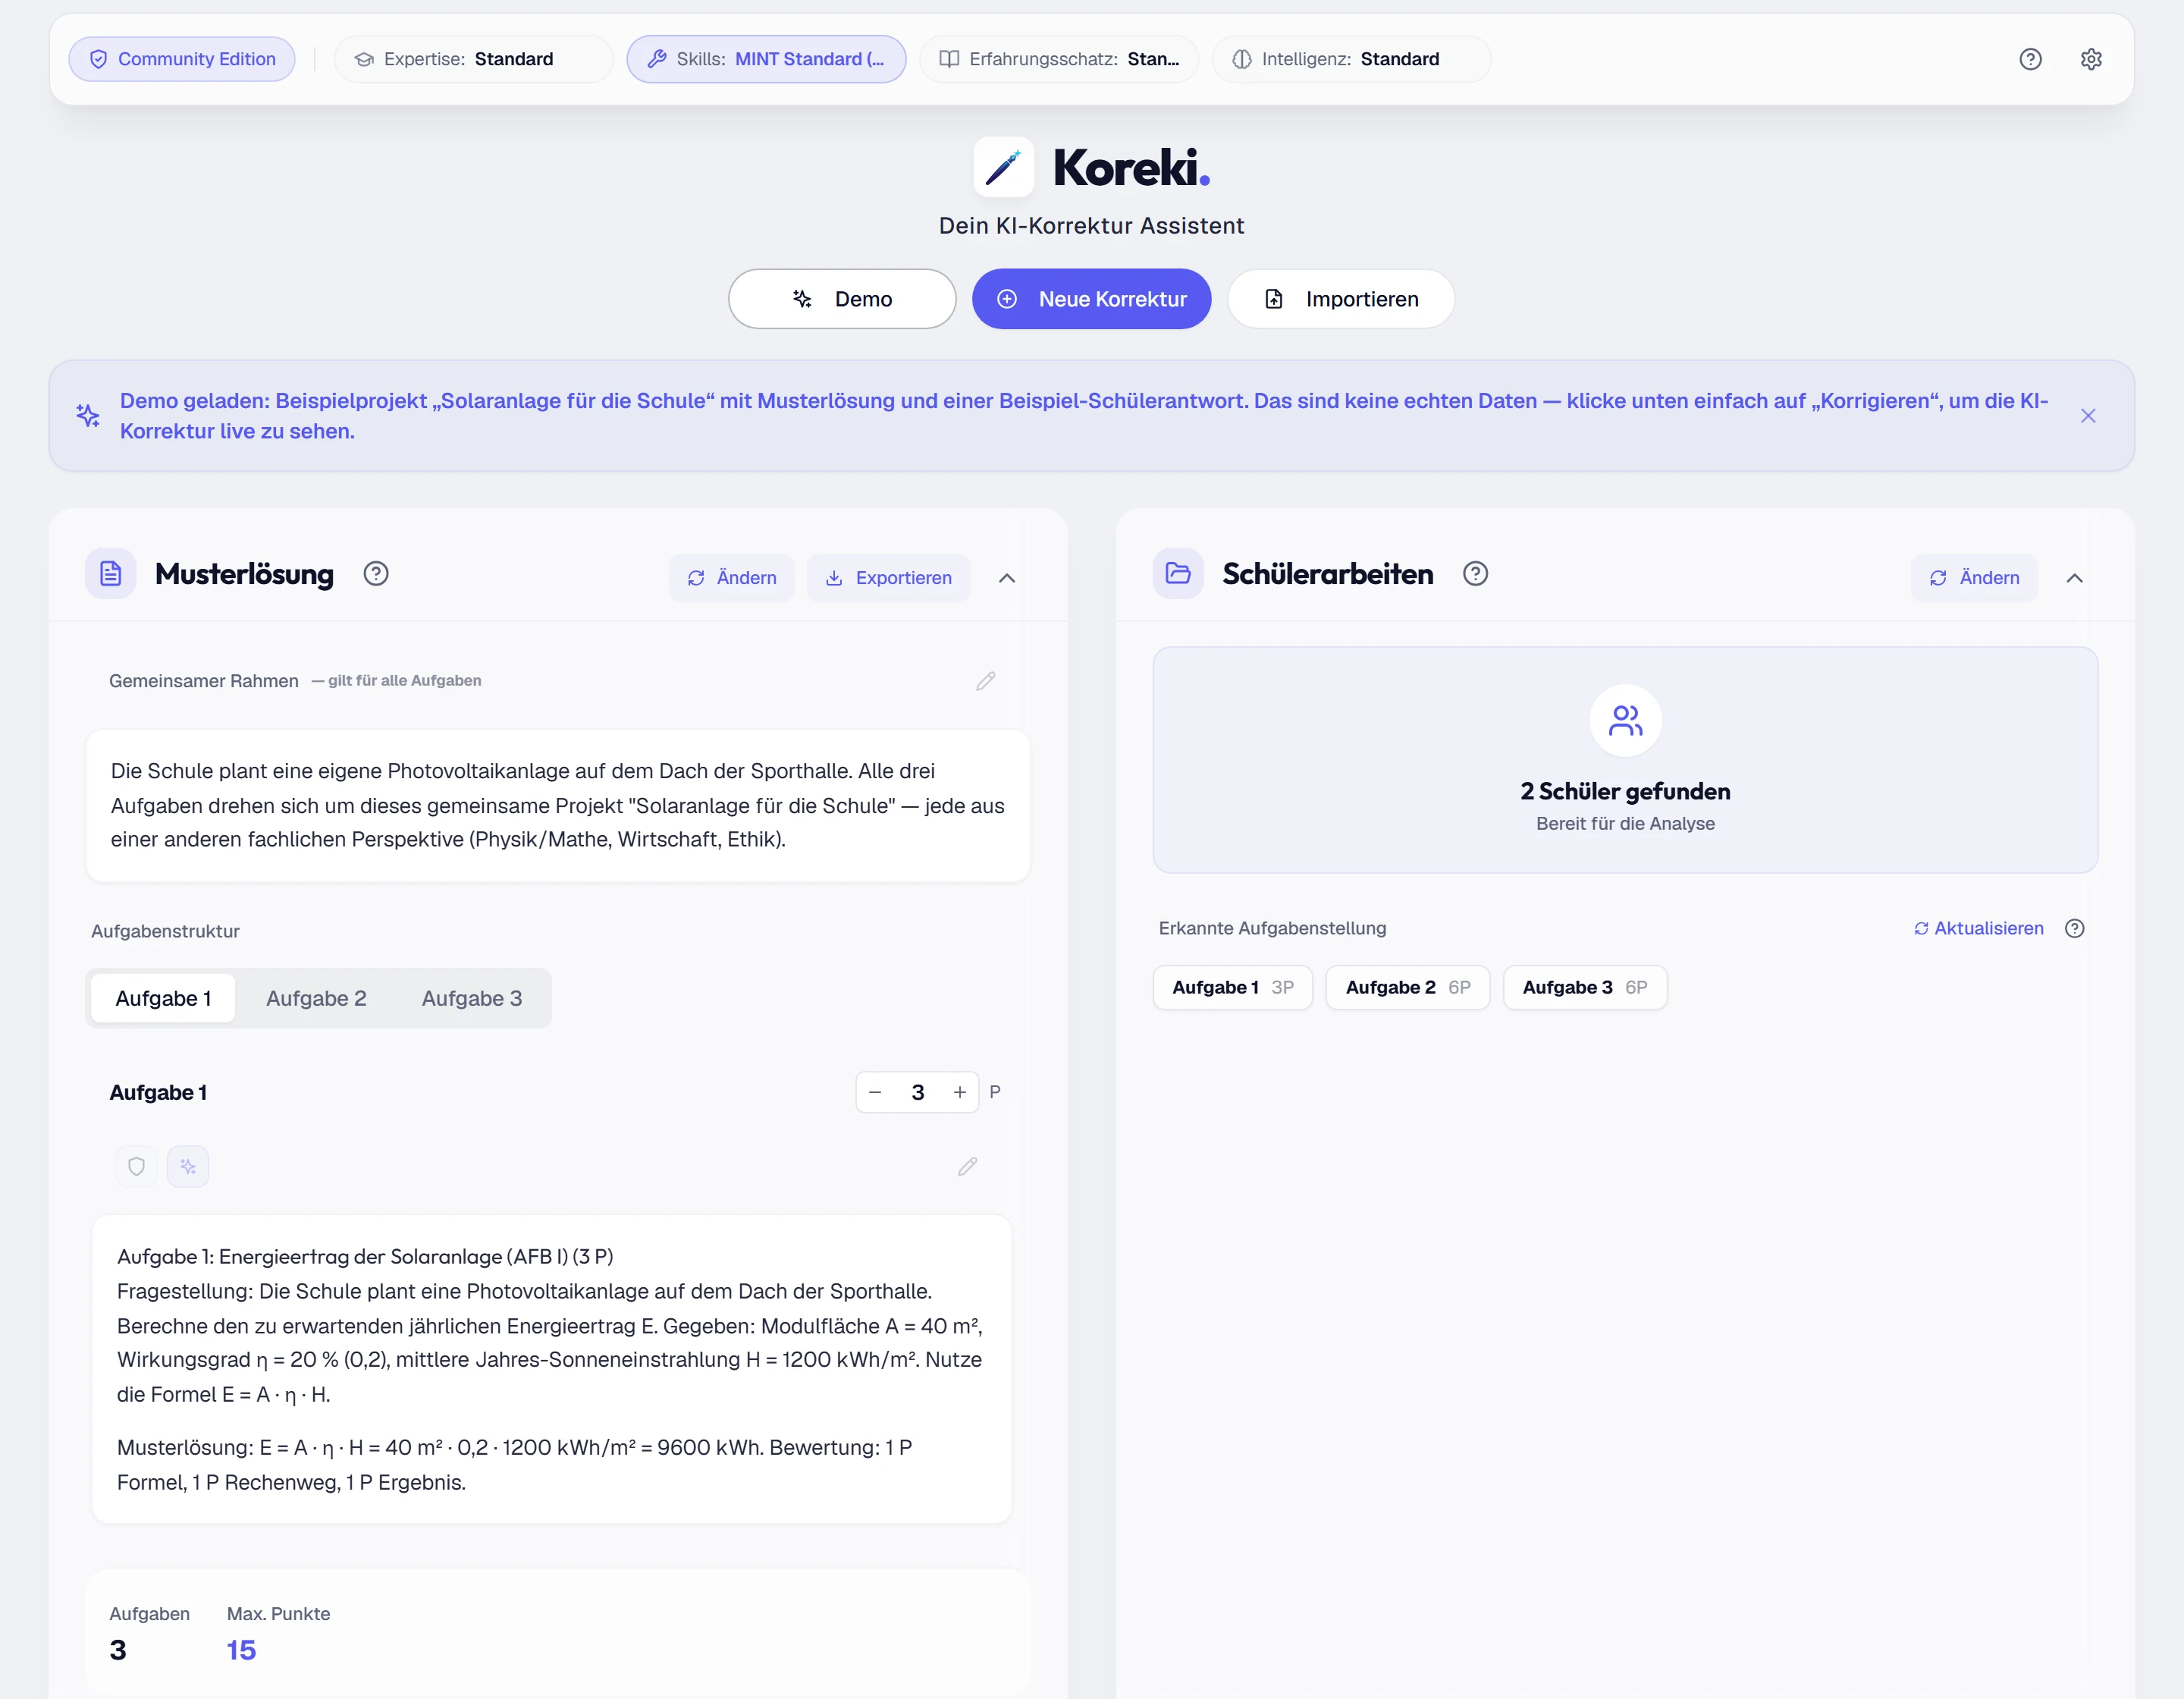Collapse the Musterlösung panel chevron

click(1007, 578)
